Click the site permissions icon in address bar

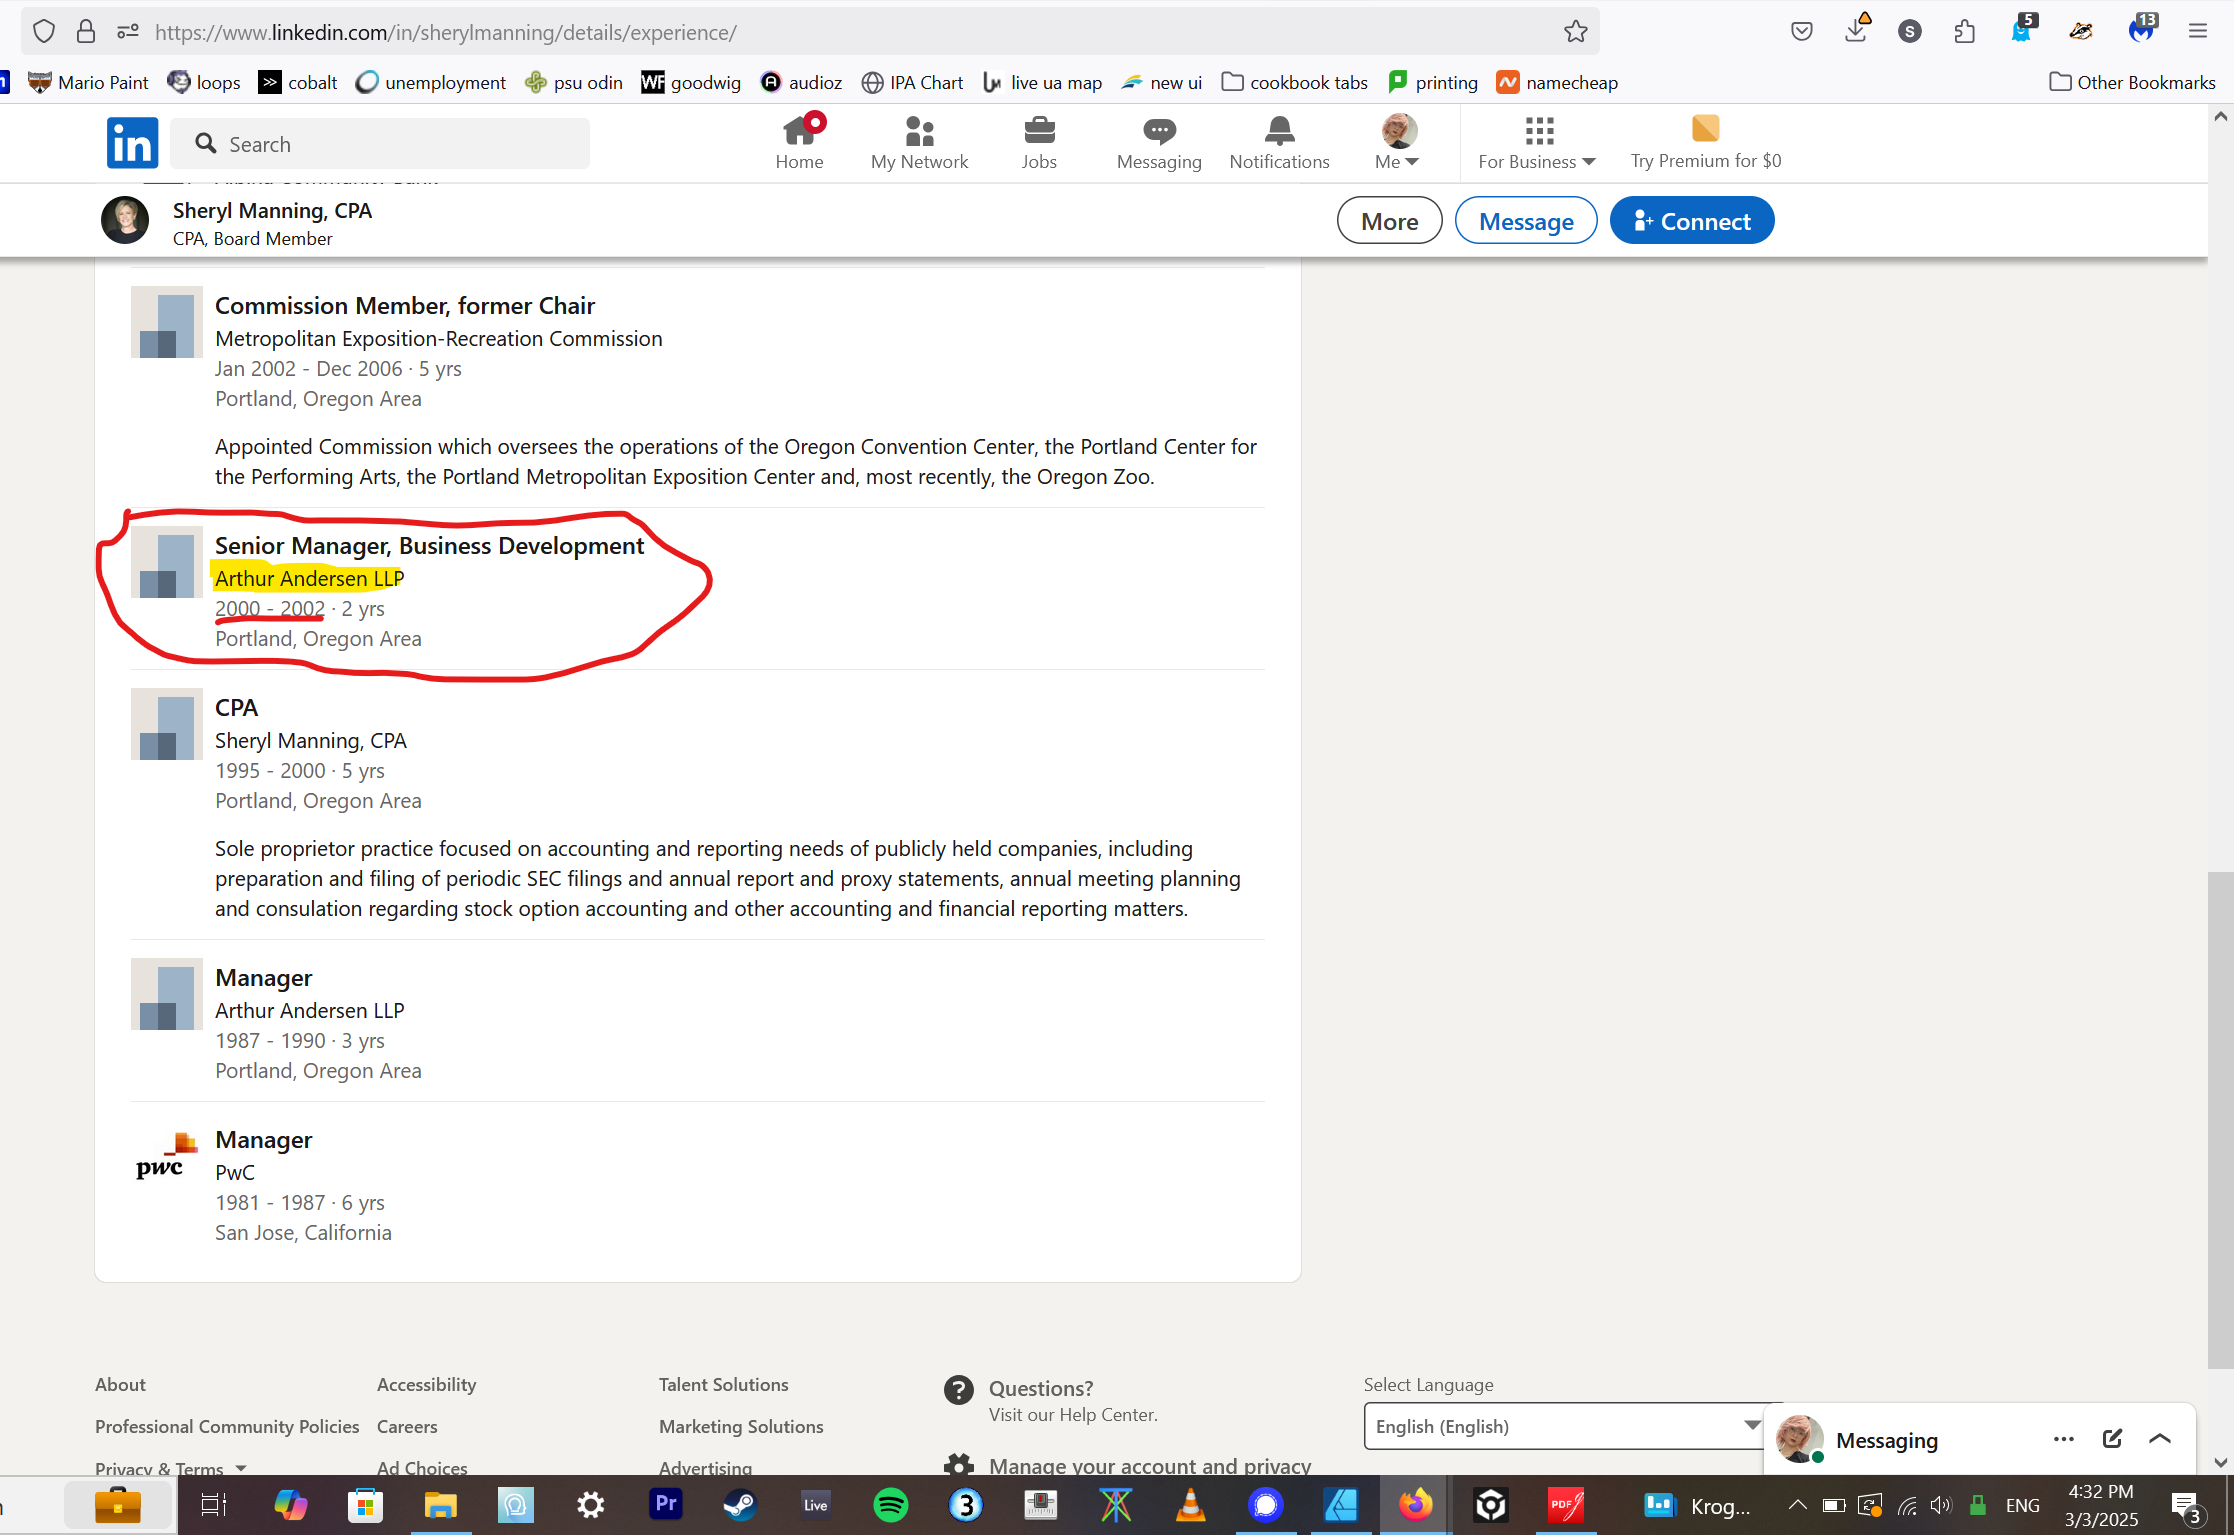tap(128, 32)
